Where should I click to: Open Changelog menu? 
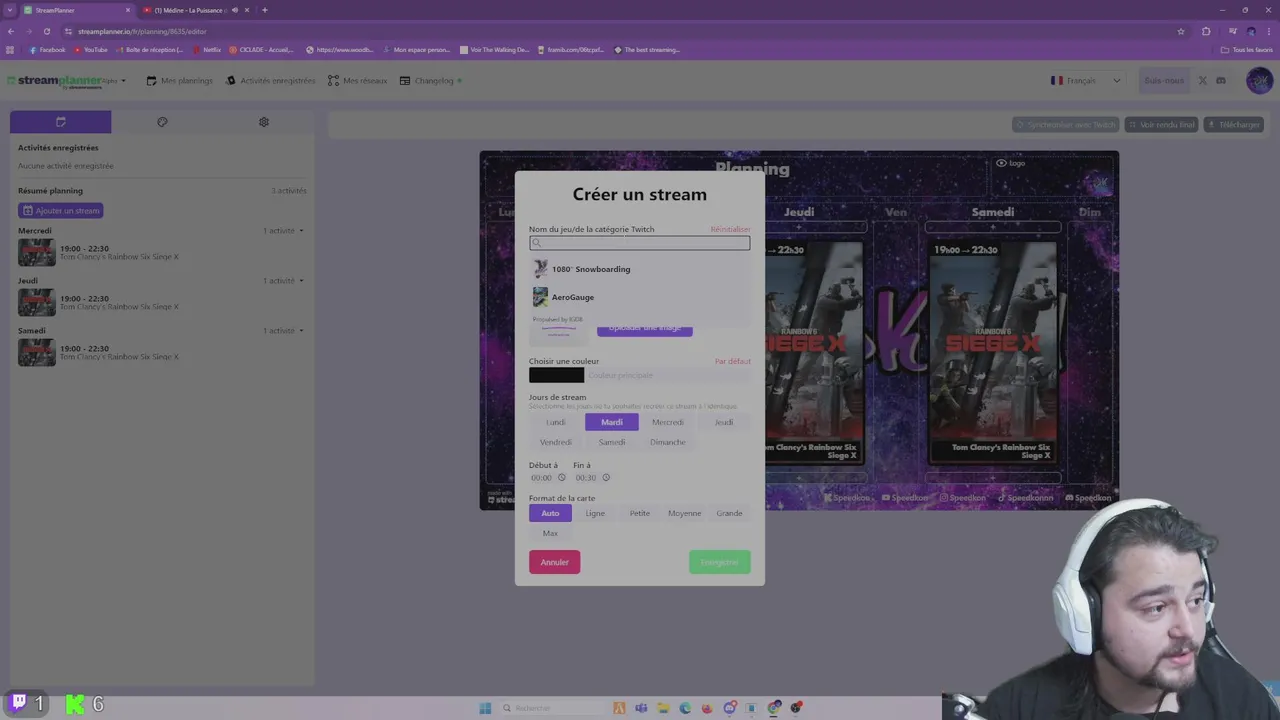click(x=431, y=81)
